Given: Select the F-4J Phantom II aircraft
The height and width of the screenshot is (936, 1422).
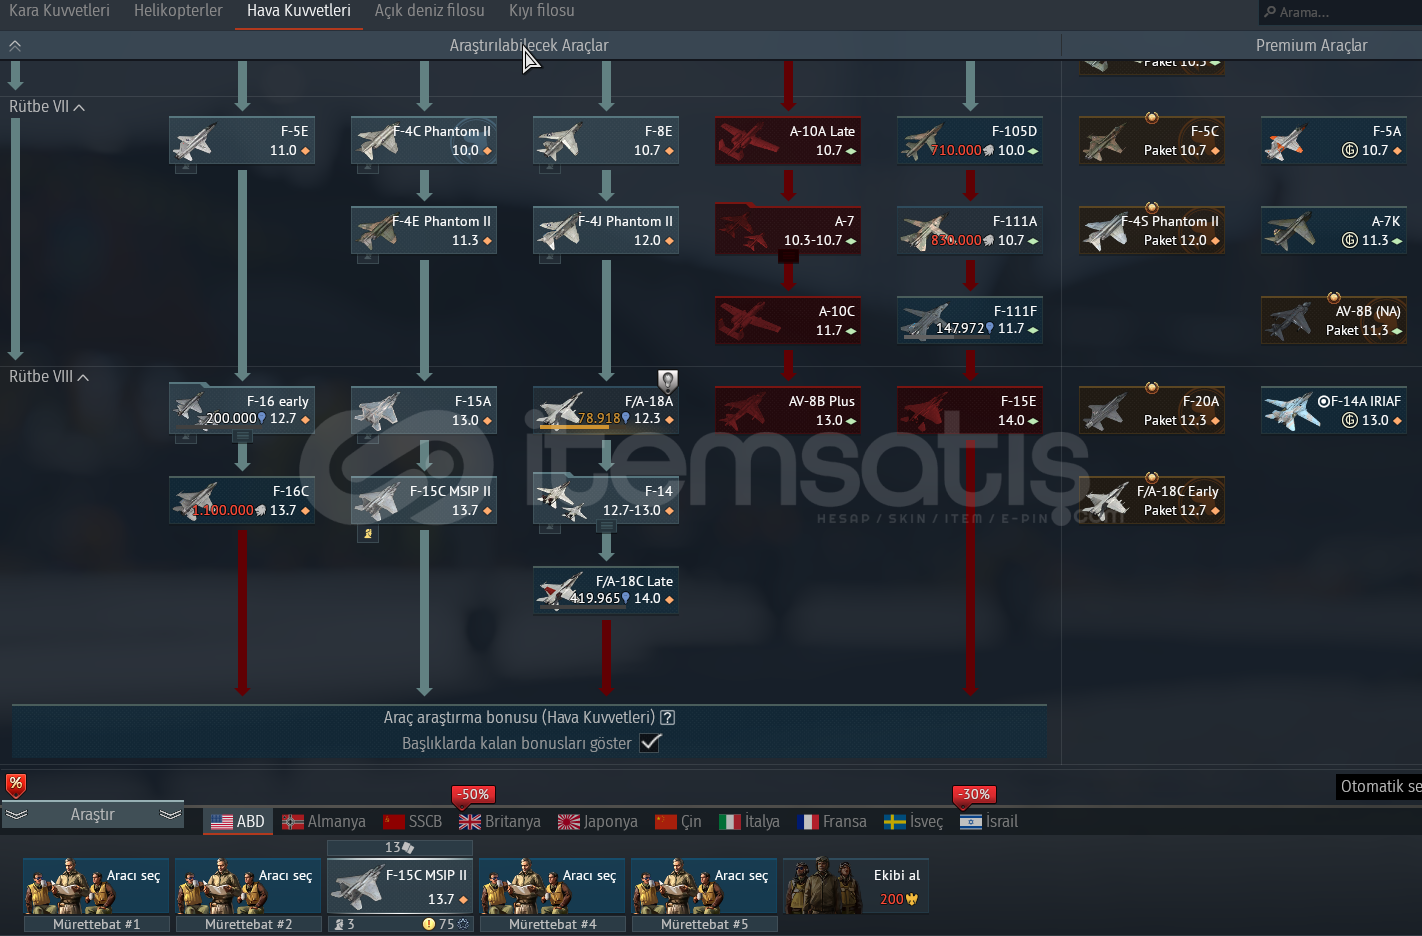Looking at the screenshot, I should click(606, 230).
